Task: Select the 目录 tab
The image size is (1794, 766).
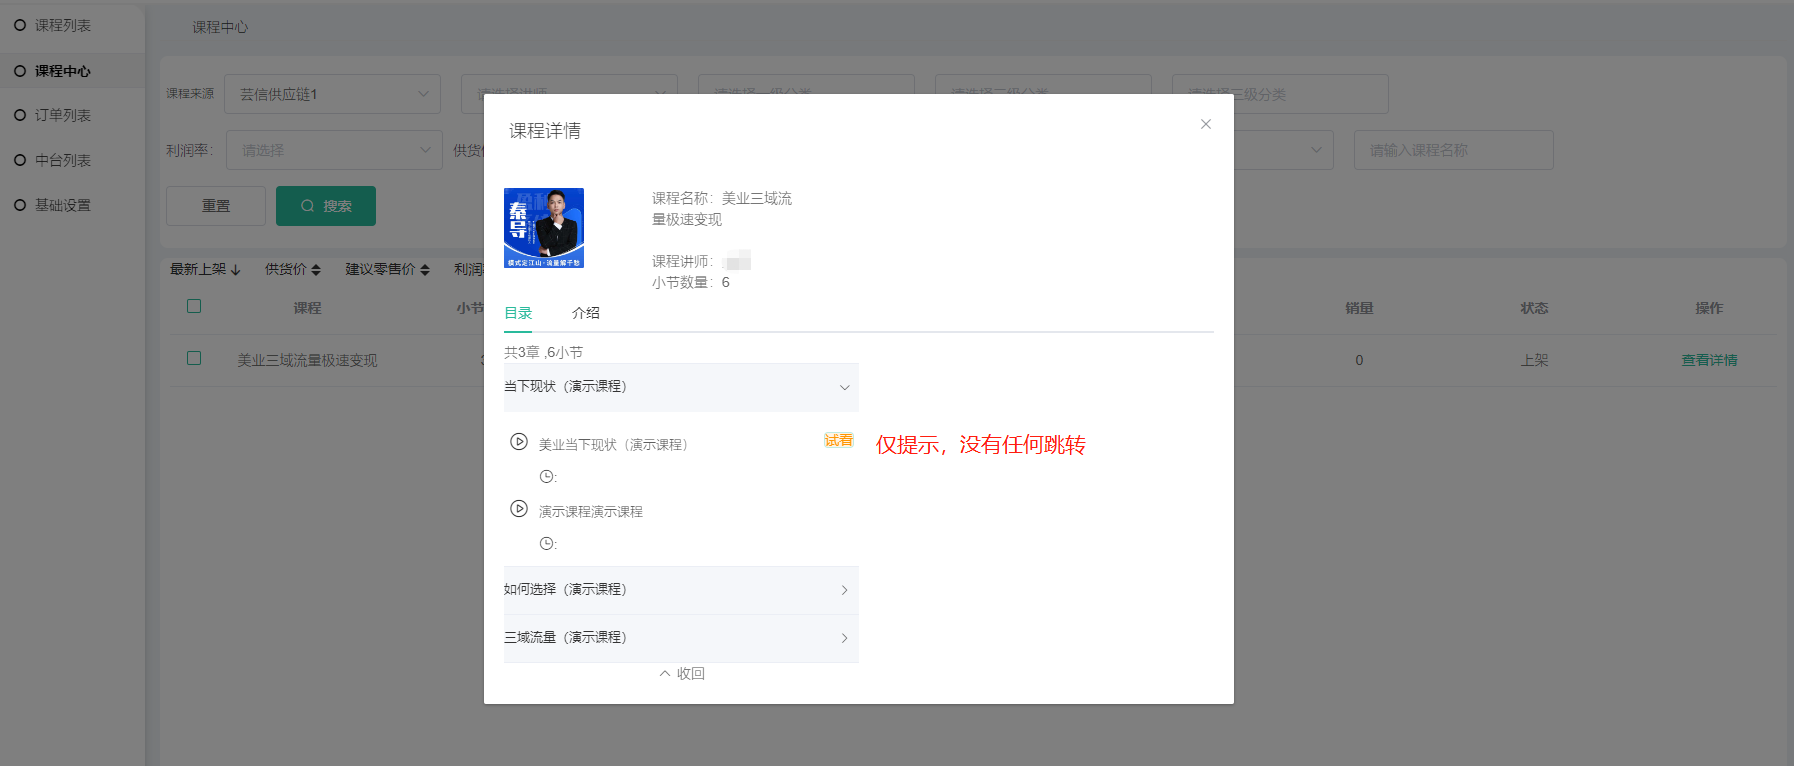Action: [x=518, y=313]
